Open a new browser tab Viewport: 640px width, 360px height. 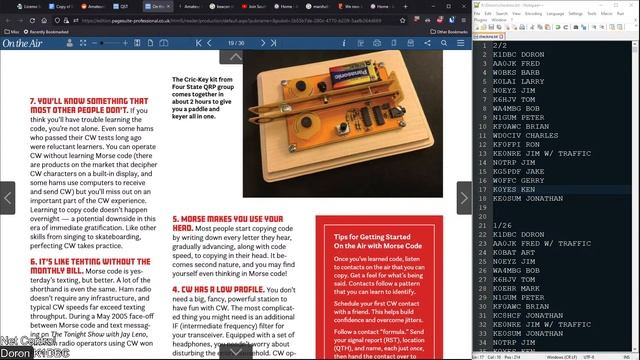(405, 6)
